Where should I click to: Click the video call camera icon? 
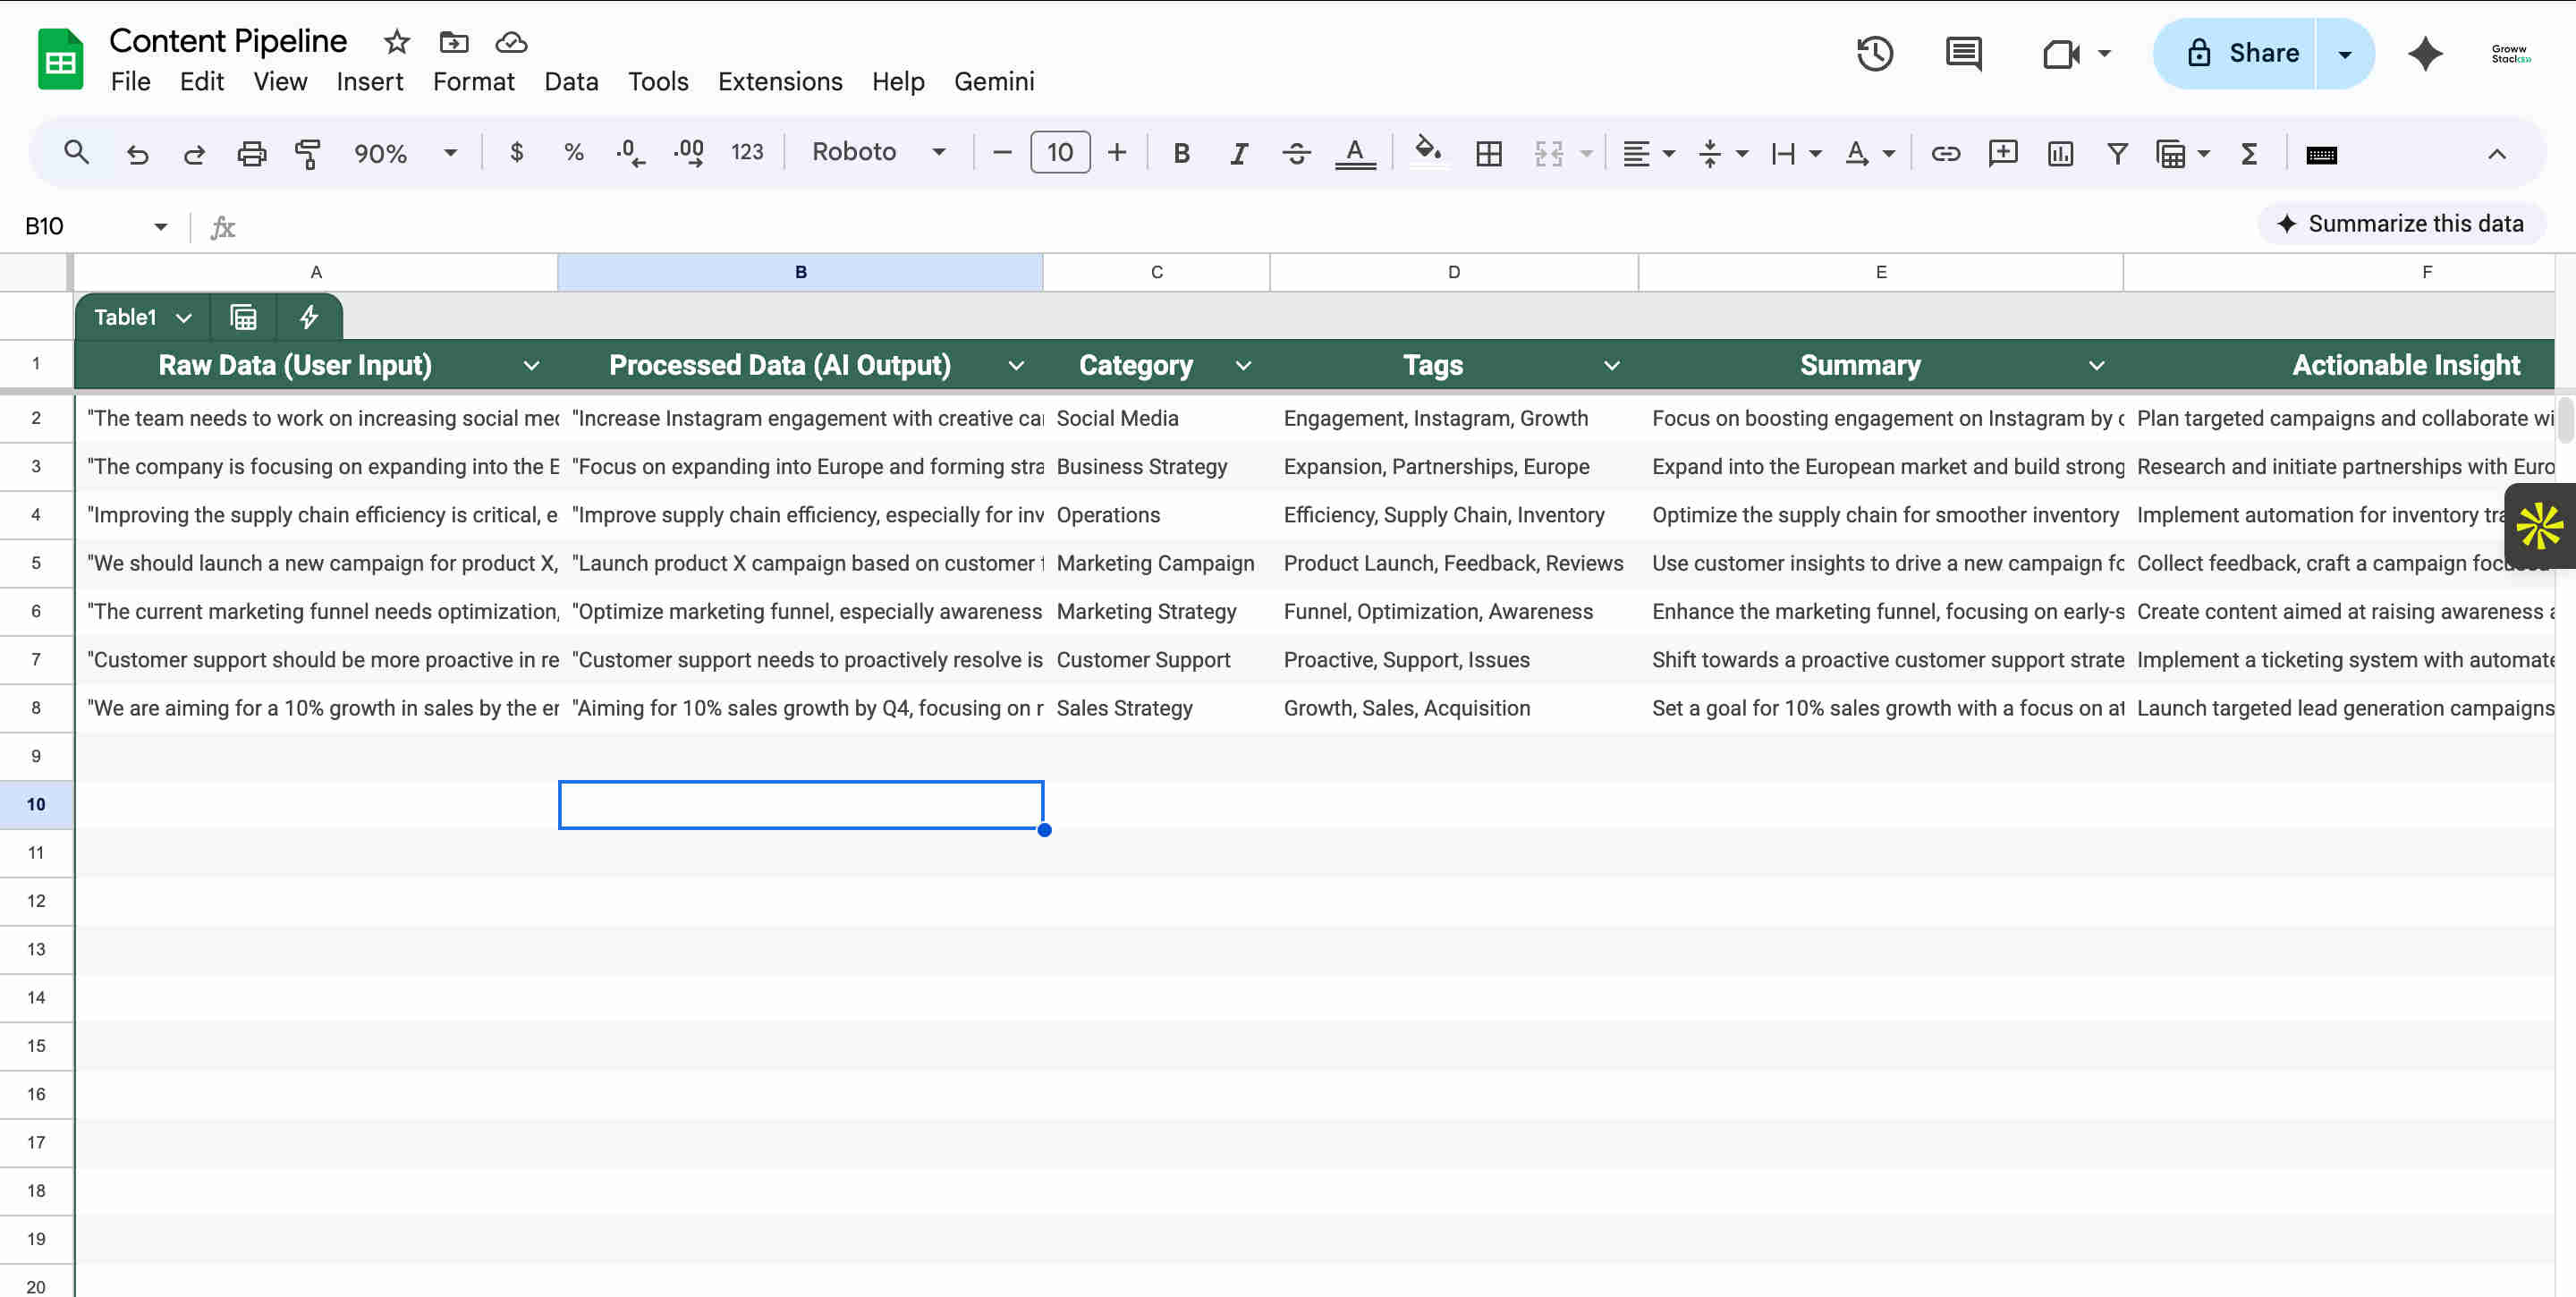click(2060, 53)
